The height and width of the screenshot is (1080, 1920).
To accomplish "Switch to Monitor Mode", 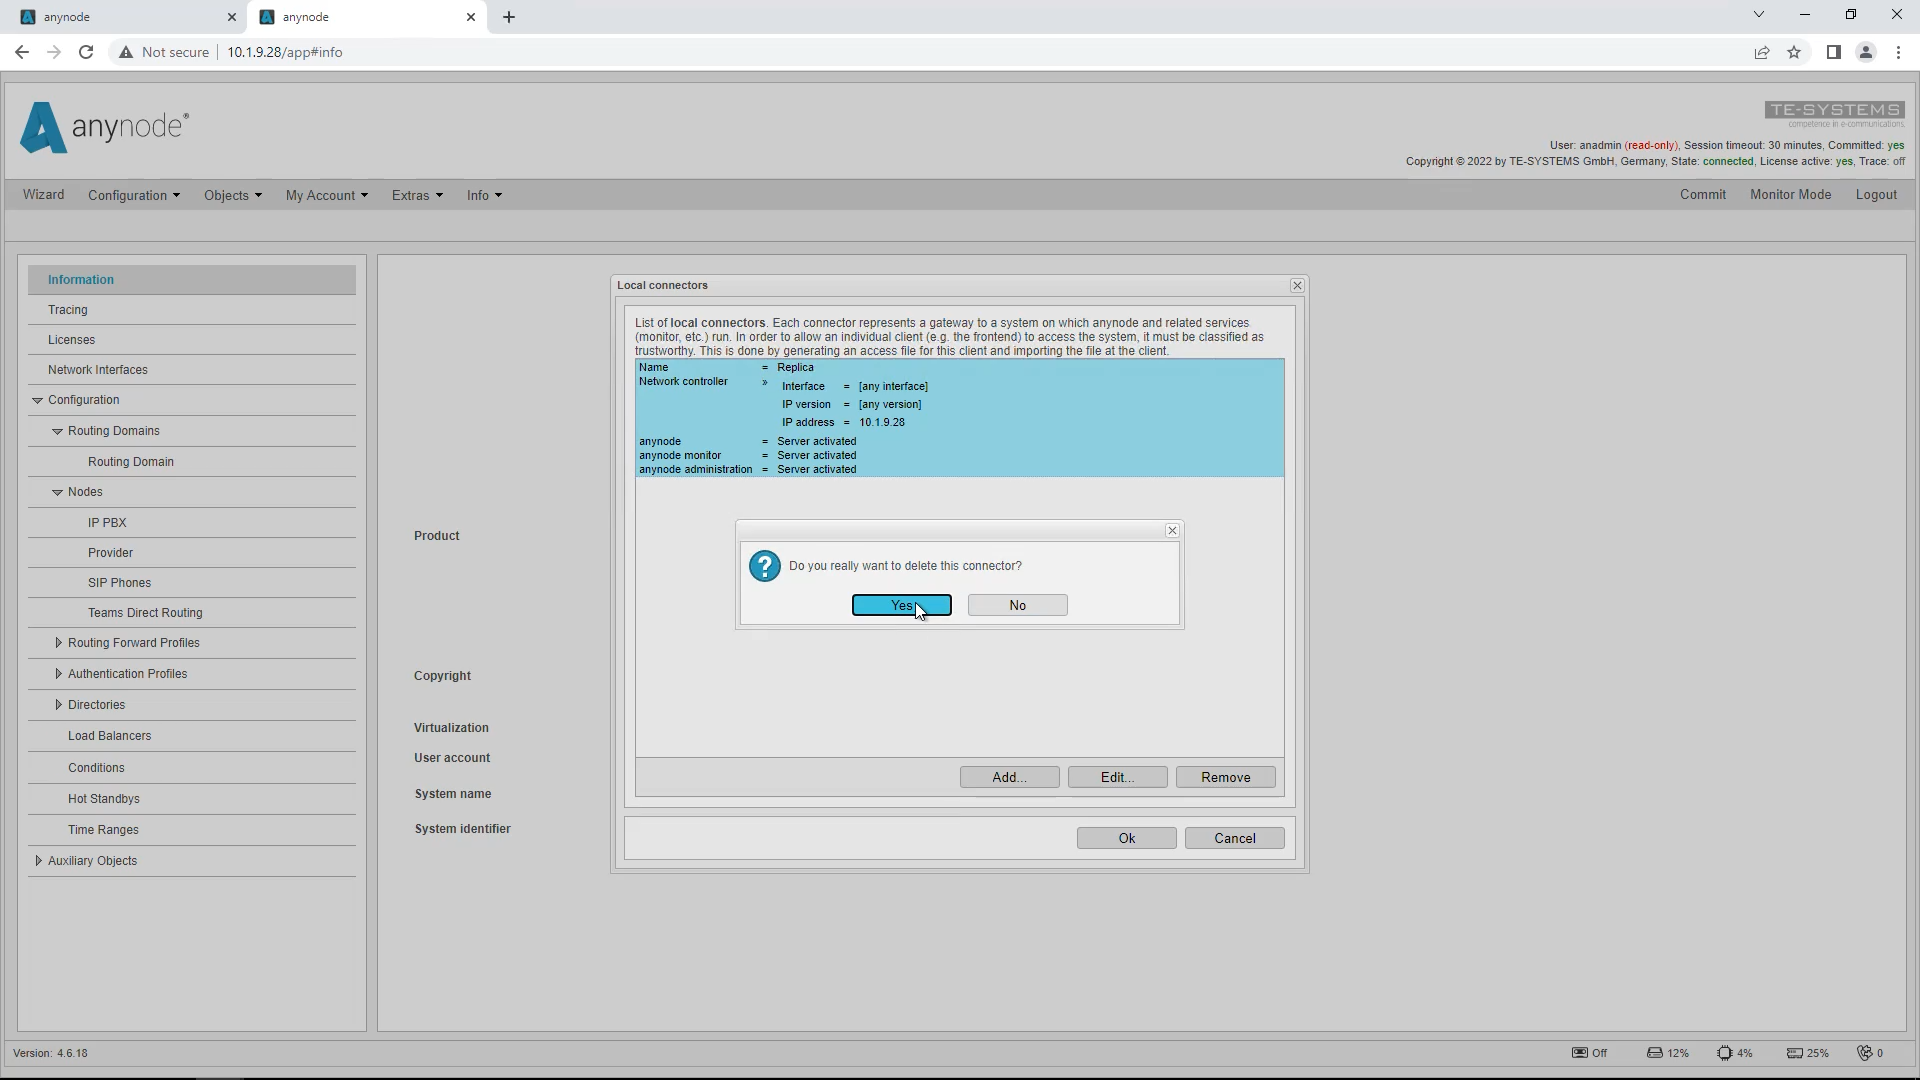I will point(1790,195).
